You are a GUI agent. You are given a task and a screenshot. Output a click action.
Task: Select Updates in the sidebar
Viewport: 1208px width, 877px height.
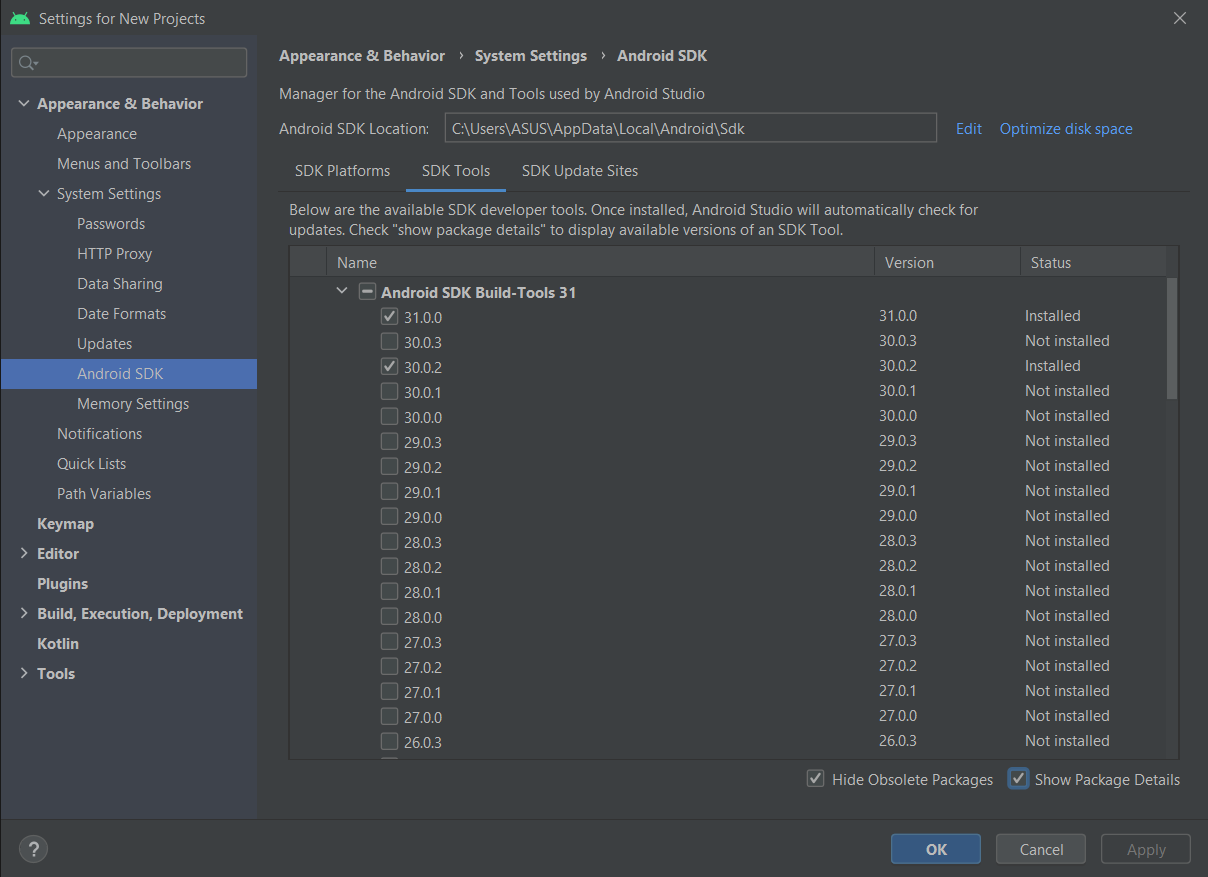pos(104,344)
